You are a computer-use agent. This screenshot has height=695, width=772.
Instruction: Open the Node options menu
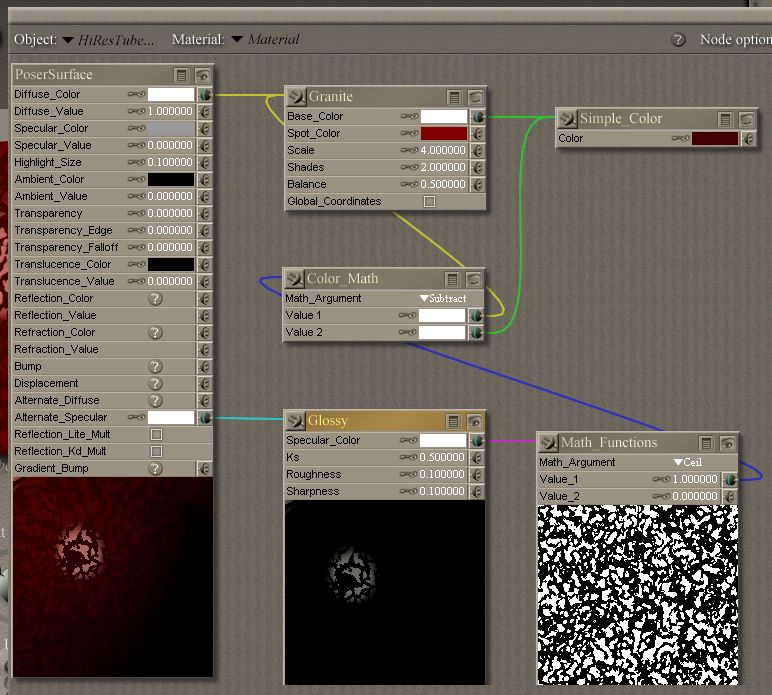coord(735,40)
